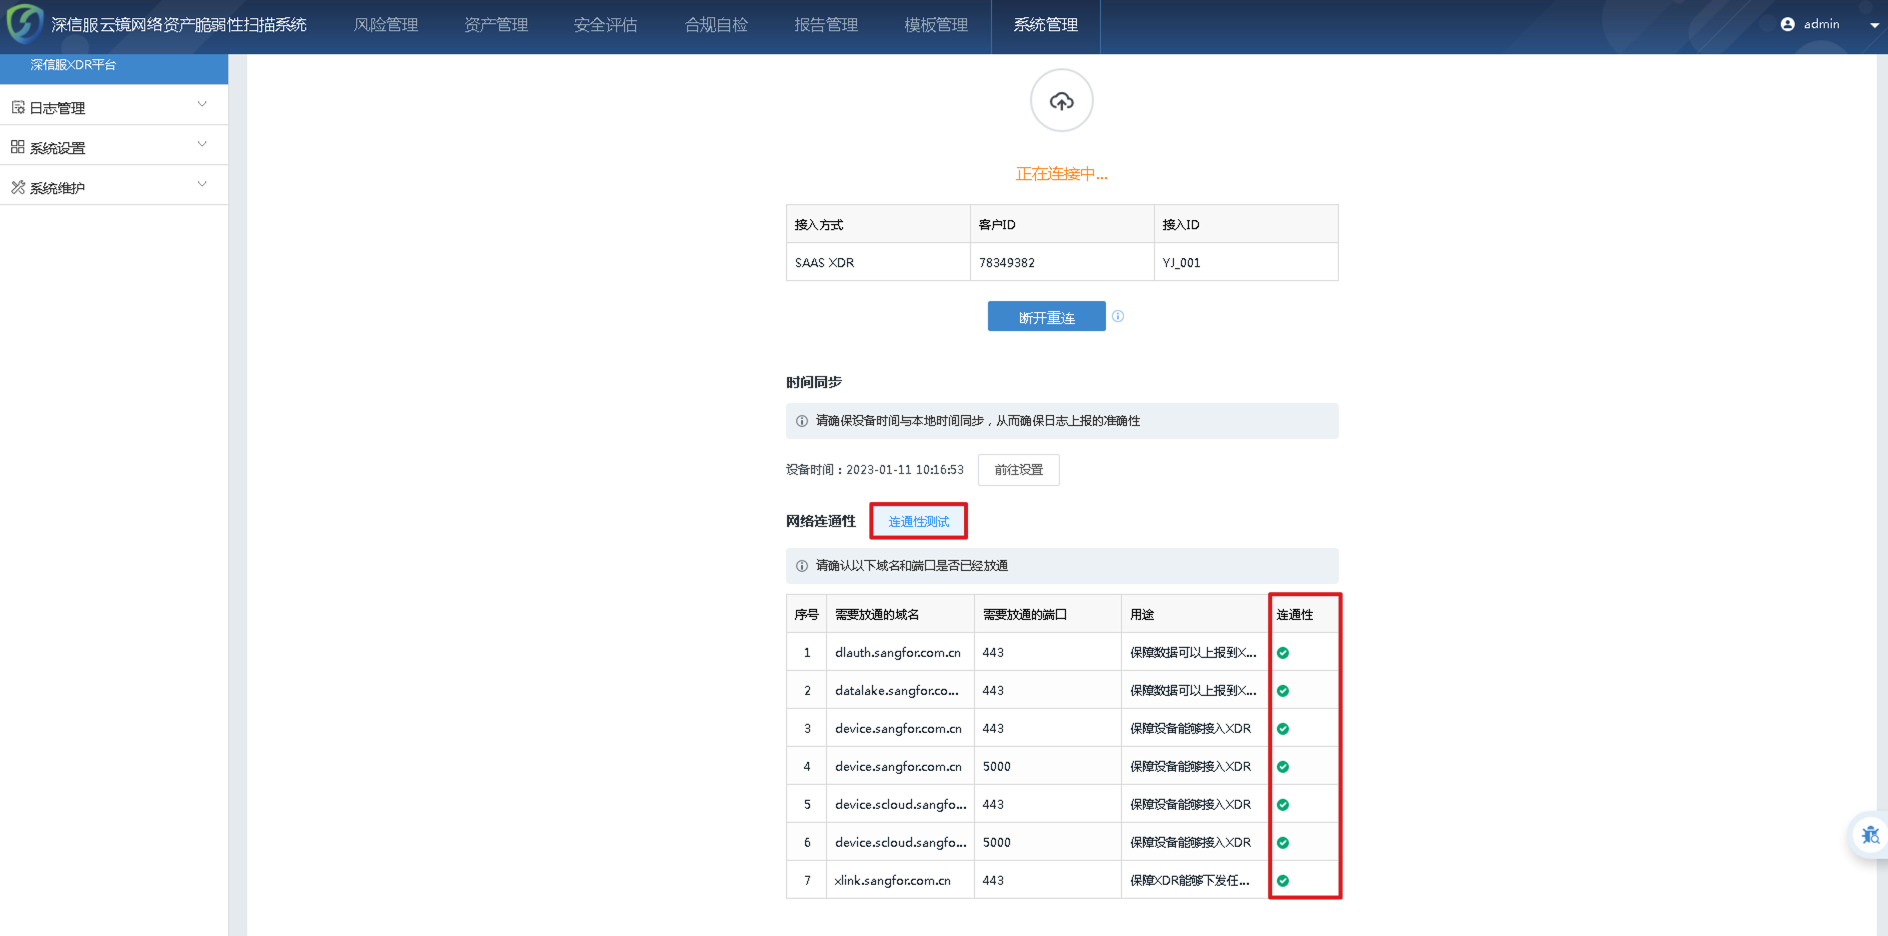Click the 系统设置 grid icon in sidebar

18,147
